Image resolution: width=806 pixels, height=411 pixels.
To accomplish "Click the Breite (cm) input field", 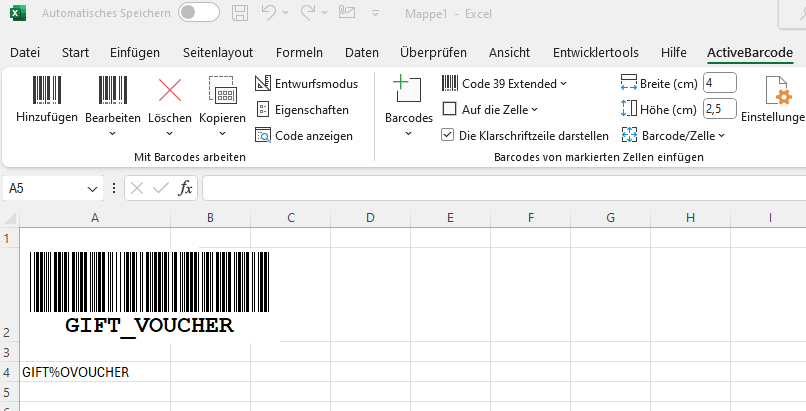I will [x=720, y=83].
